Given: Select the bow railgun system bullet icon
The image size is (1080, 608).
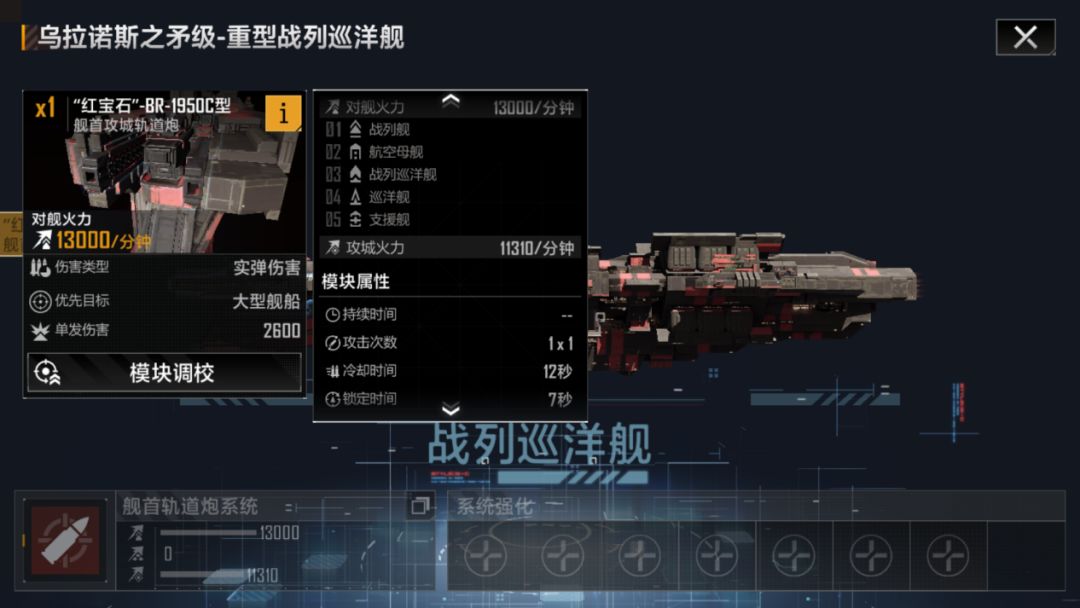Looking at the screenshot, I should tap(65, 541).
